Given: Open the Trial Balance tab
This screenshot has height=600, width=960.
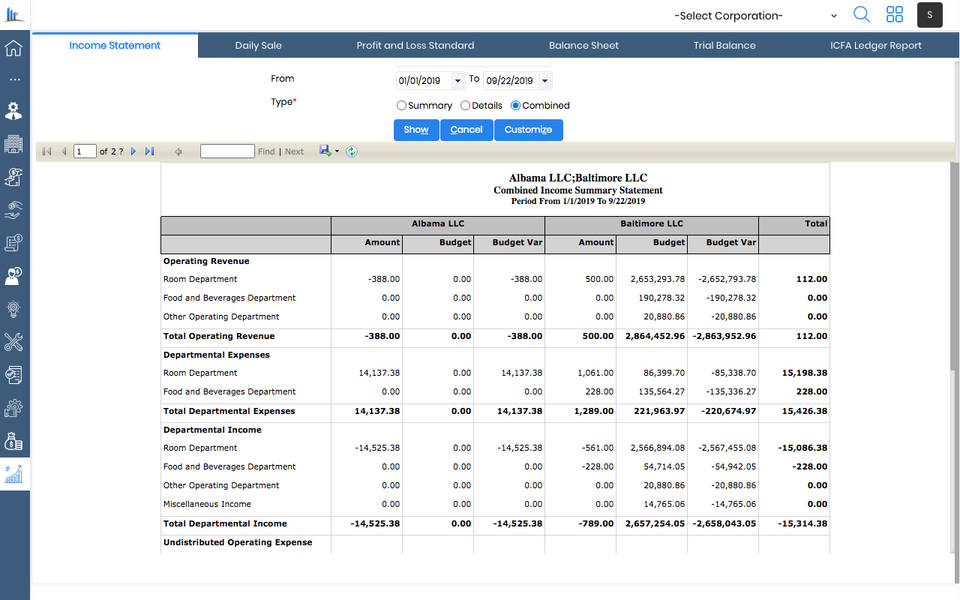Looking at the screenshot, I should tap(724, 45).
